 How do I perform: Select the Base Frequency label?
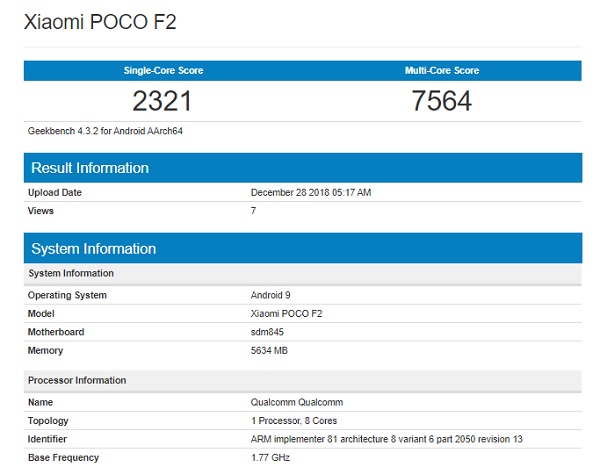click(x=64, y=457)
